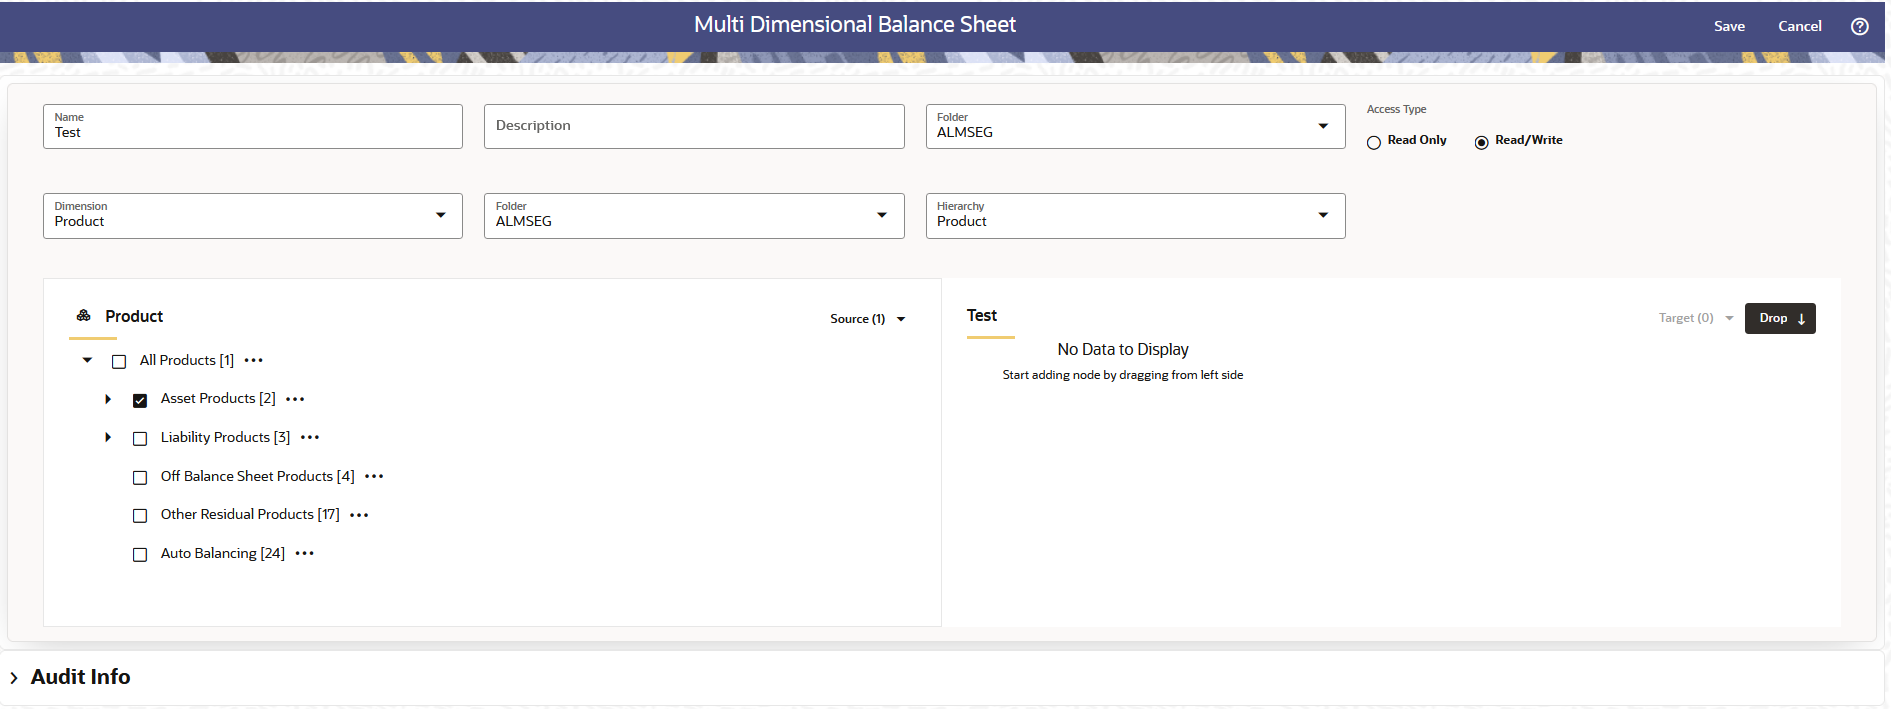This screenshot has height=709, width=1891.
Task: Select the All Products [1] label
Action: coord(187,360)
